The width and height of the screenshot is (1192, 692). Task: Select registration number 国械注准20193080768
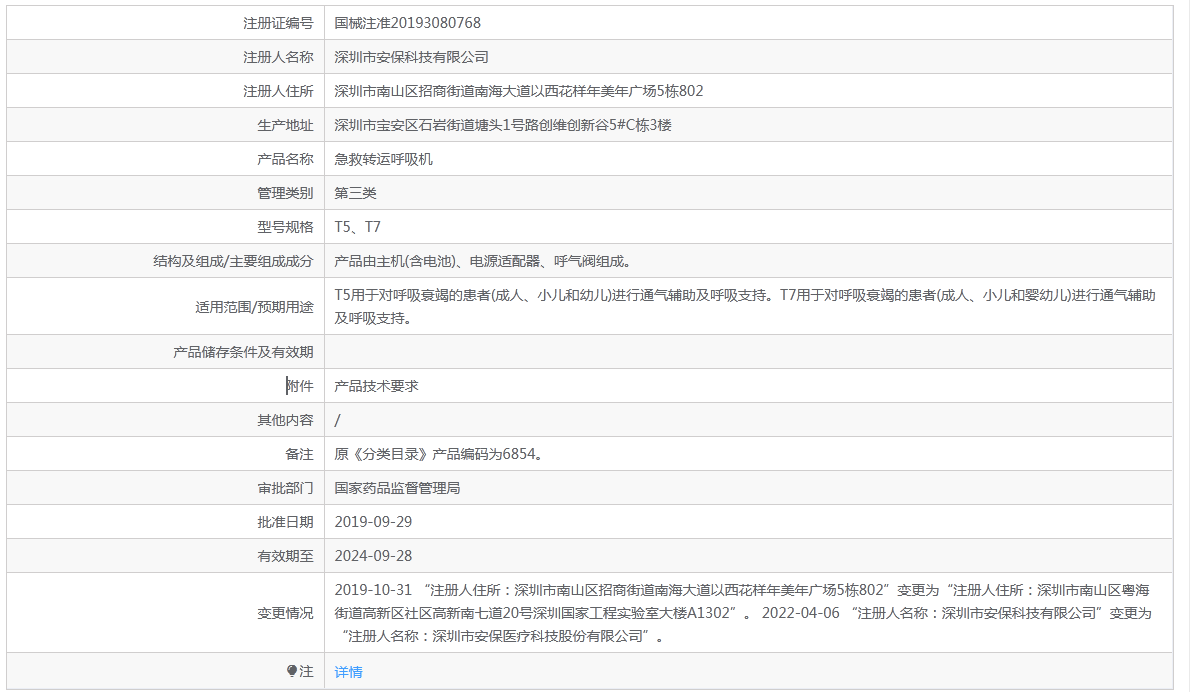pos(407,23)
